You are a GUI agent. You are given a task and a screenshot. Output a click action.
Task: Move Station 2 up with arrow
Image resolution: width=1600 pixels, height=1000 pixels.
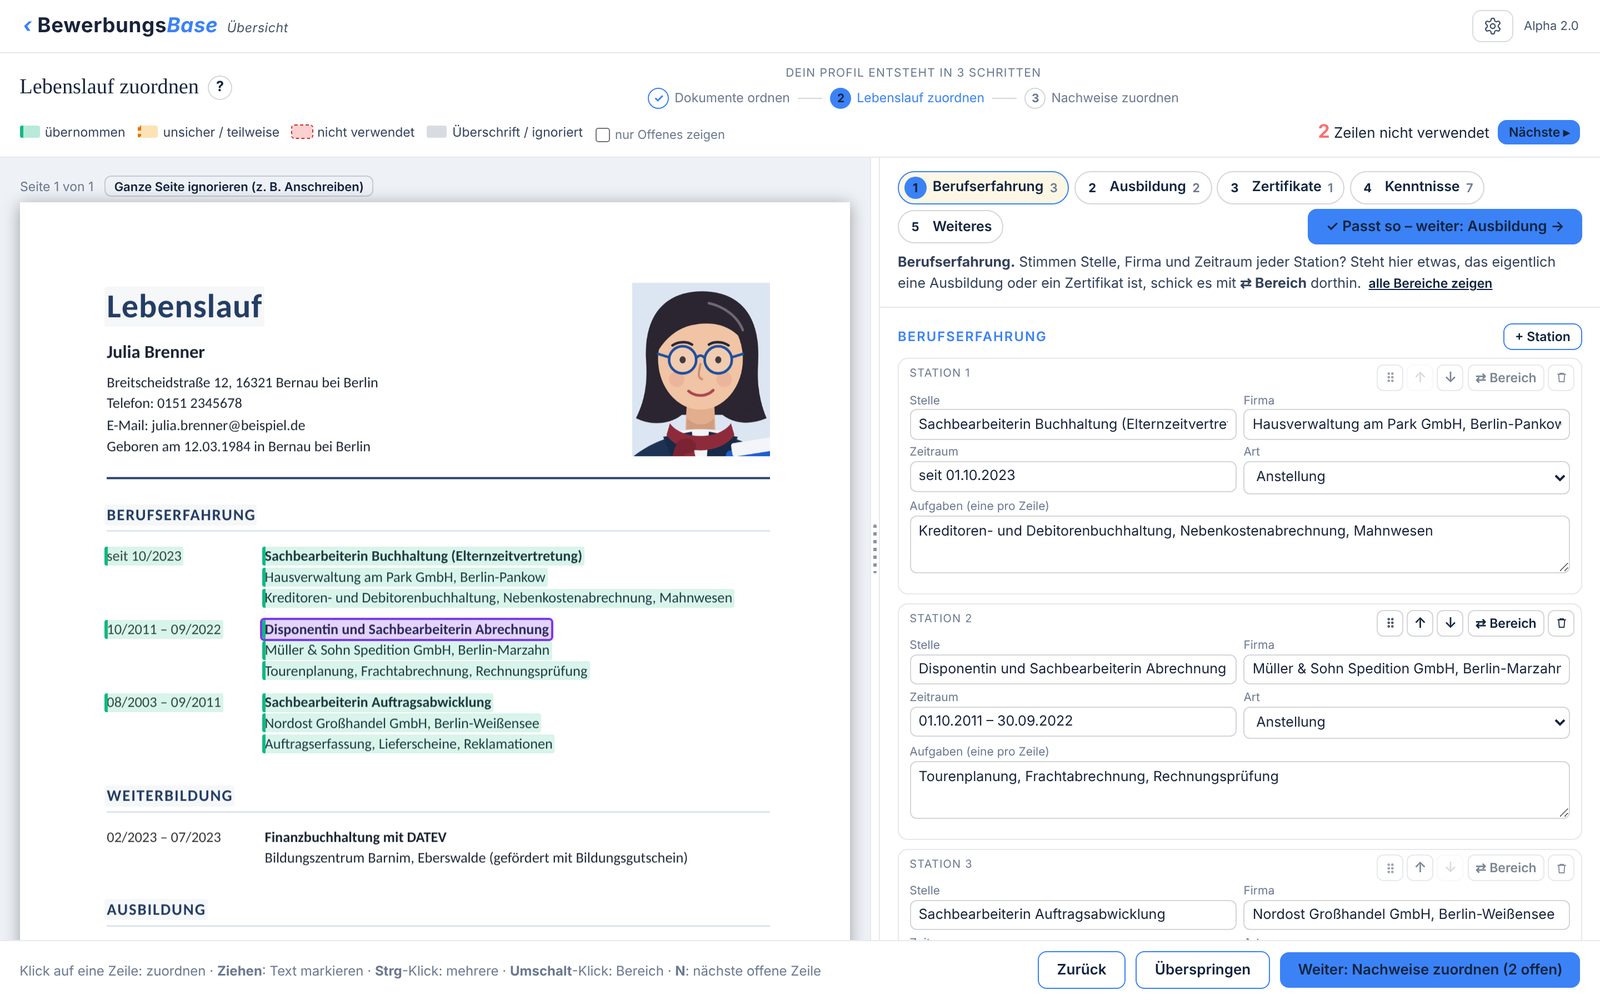pyautogui.click(x=1420, y=623)
